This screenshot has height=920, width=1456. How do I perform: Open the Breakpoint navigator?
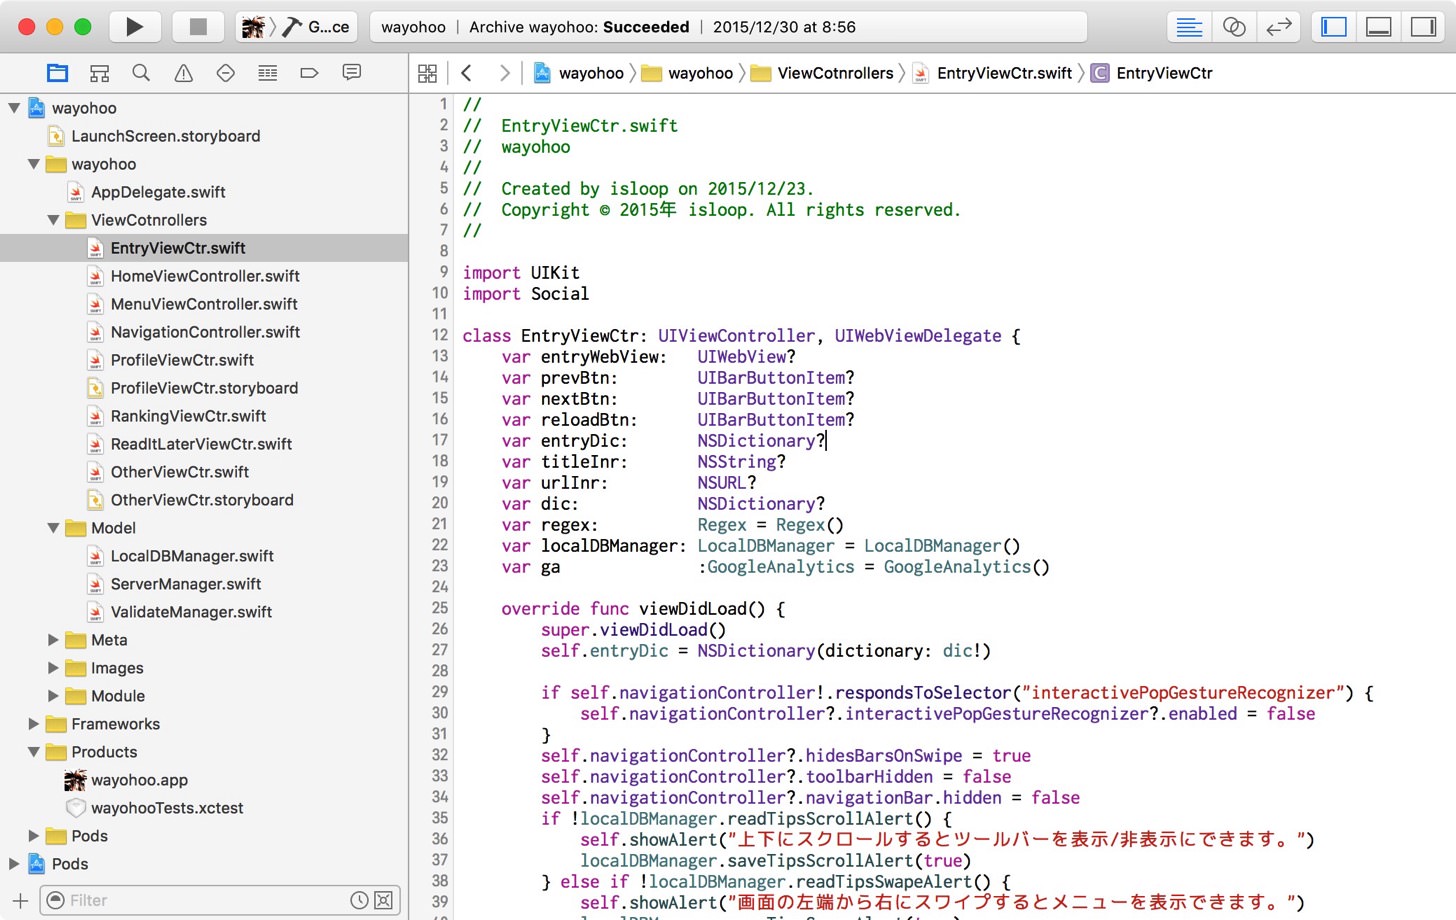pos(309,73)
